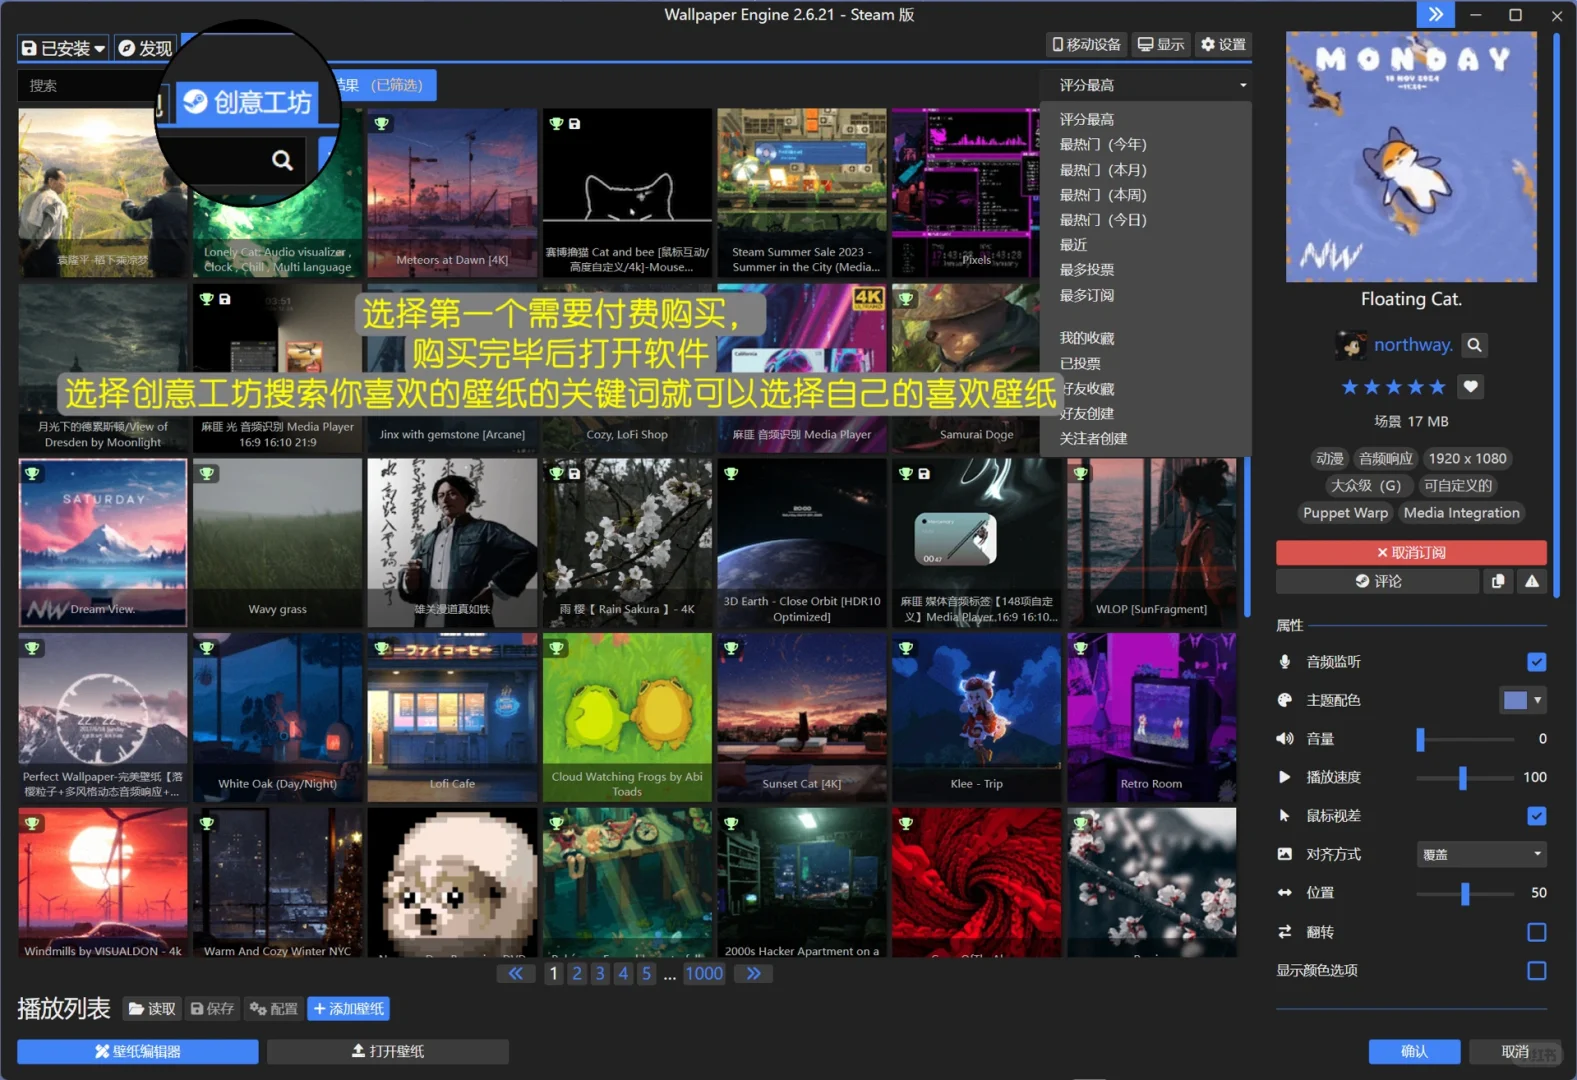Image resolution: width=1577 pixels, height=1080 pixels.
Task: Click the northway. author avatar
Action: tap(1351, 345)
